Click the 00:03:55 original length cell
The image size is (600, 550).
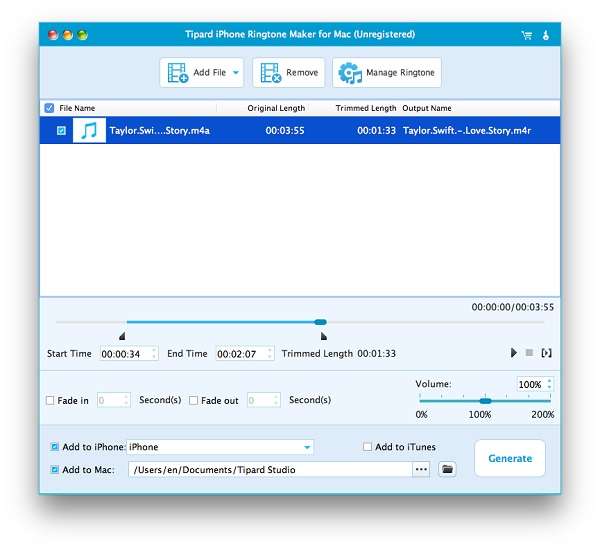click(285, 131)
